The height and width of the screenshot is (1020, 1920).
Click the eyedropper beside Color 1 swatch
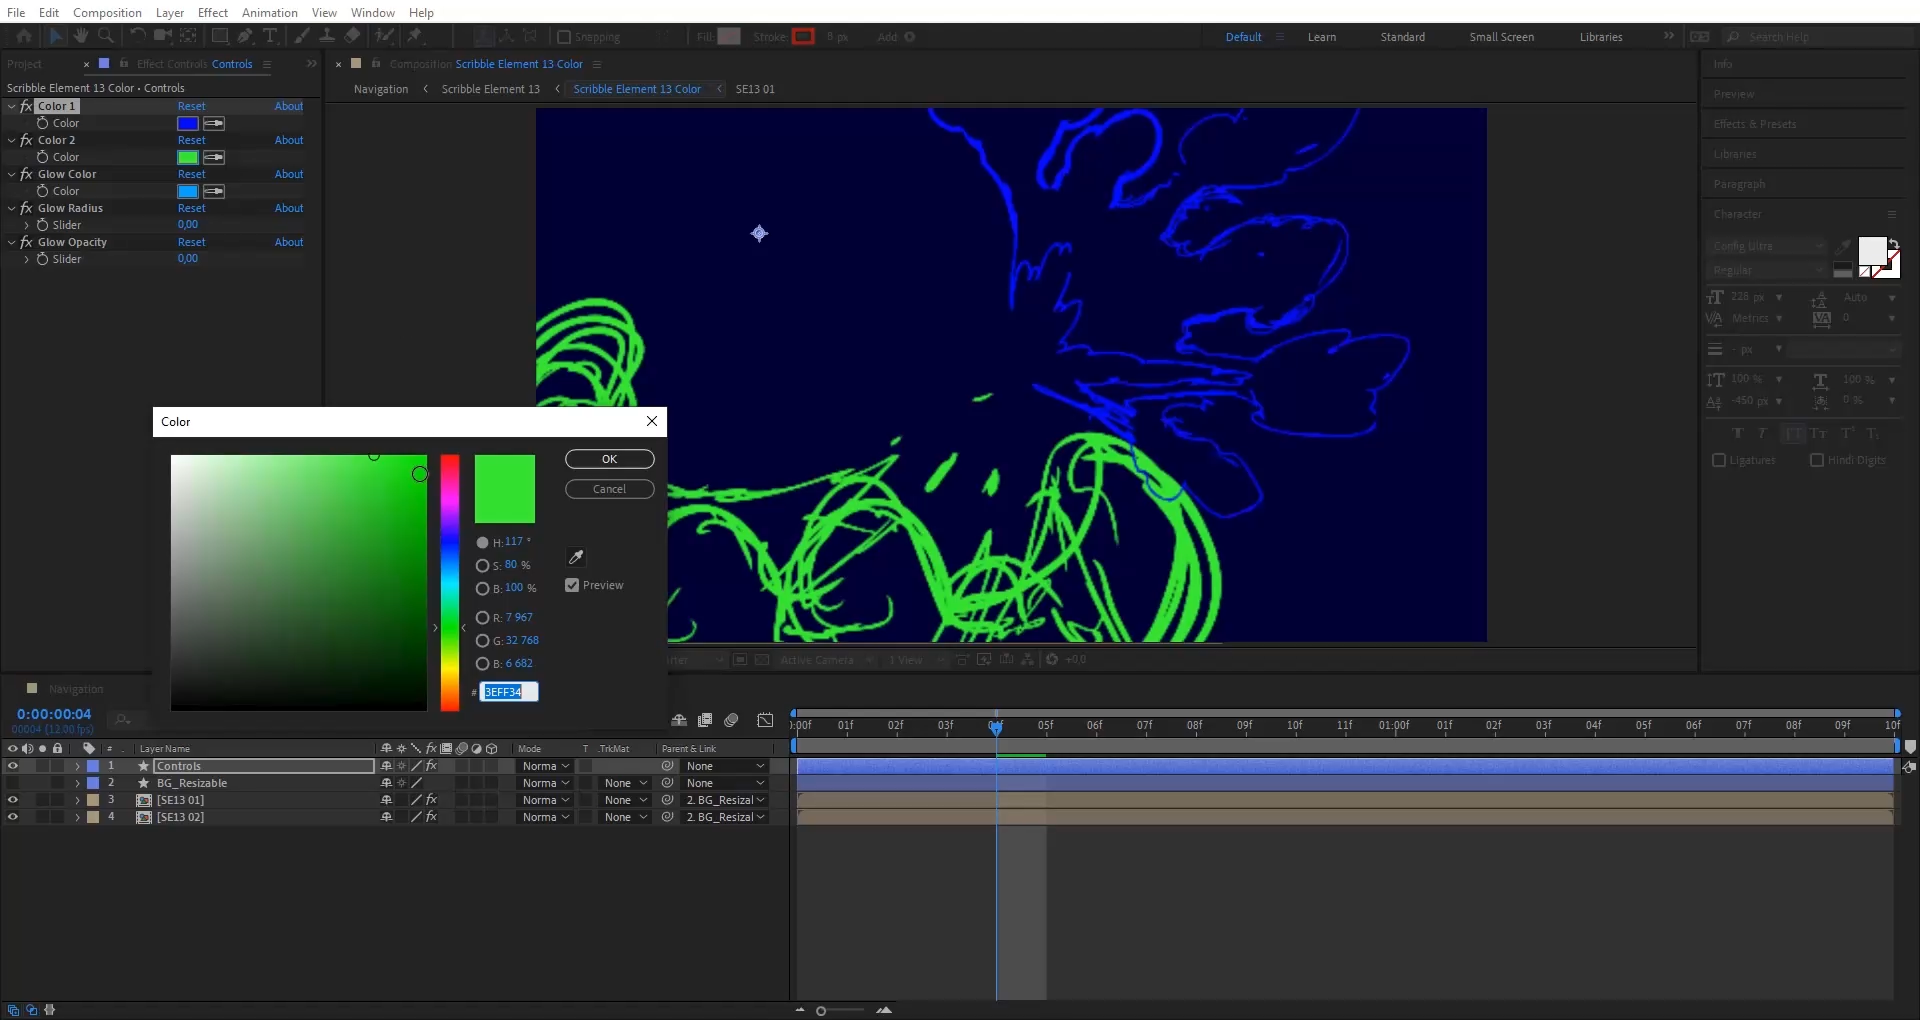point(214,123)
